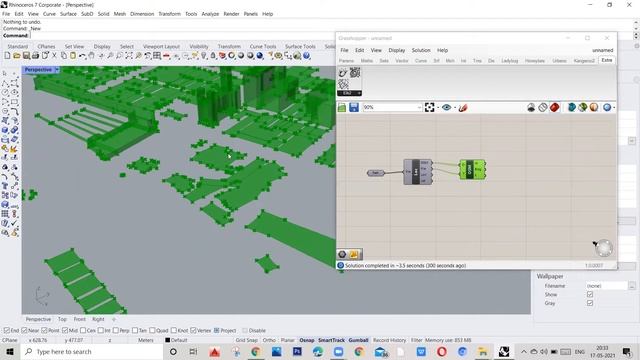Toggle the Wallpaper Gray checkbox
The width and height of the screenshot is (640, 360).
tap(590, 303)
